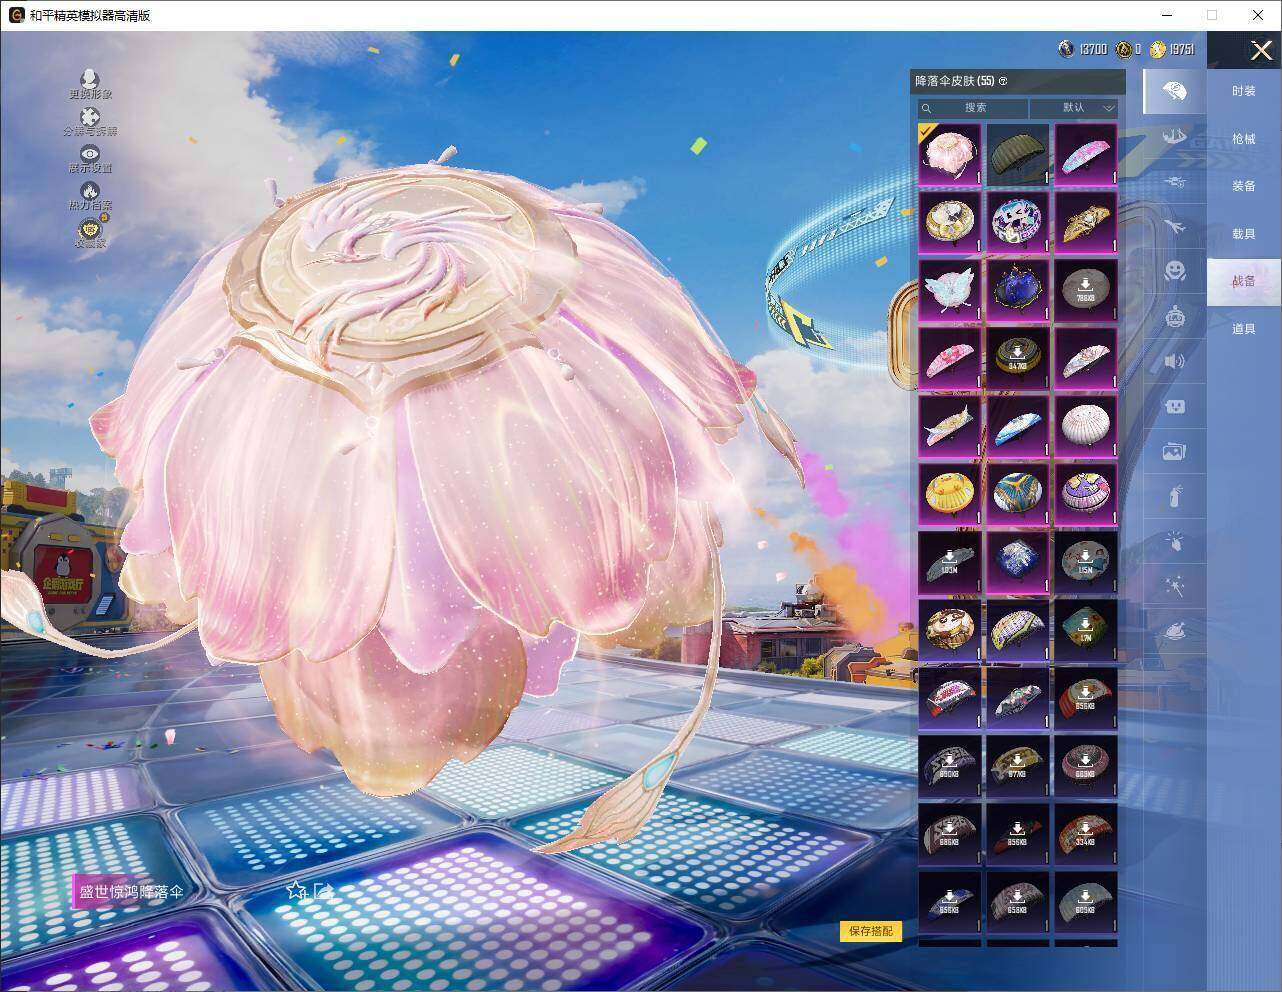Viewport: 1282px width, 992px height.
Task: Click the 降落伞皮肤 (55) panel title
Action: click(954, 81)
